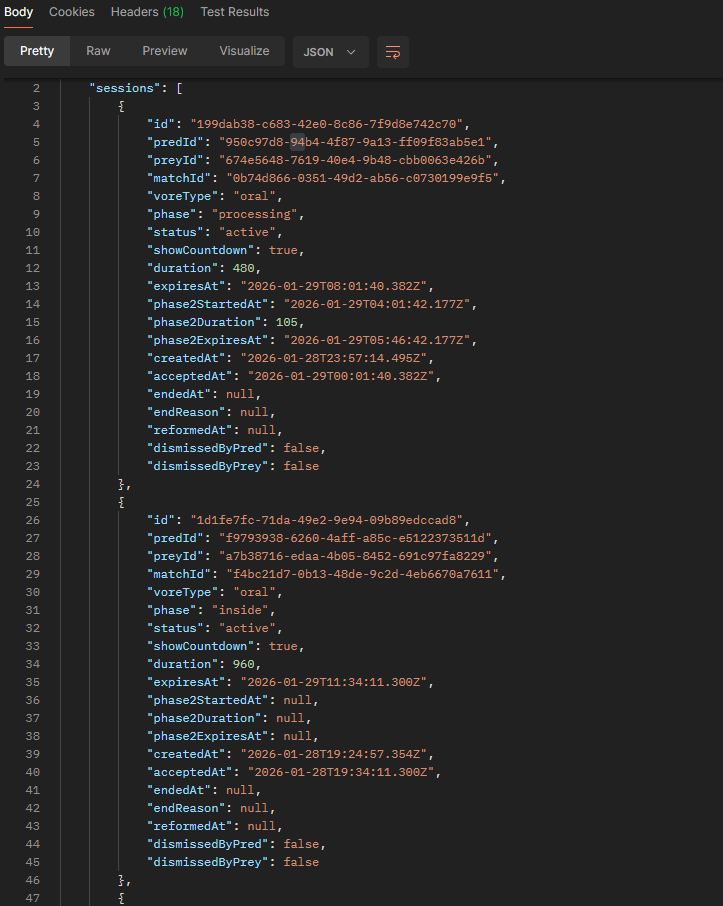
Task: Select the Body tab
Action: tap(19, 12)
